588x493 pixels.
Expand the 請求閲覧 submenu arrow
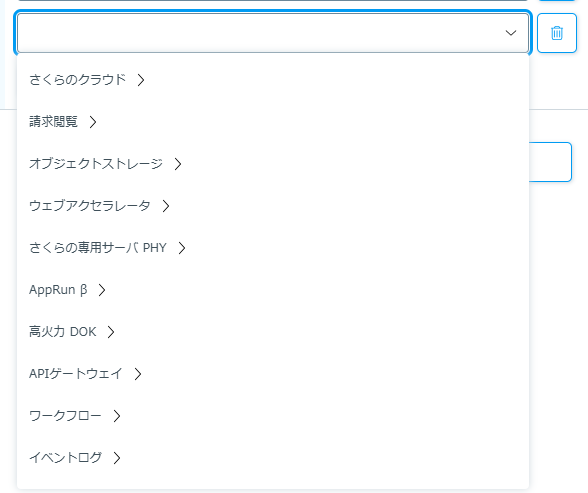tap(93, 122)
